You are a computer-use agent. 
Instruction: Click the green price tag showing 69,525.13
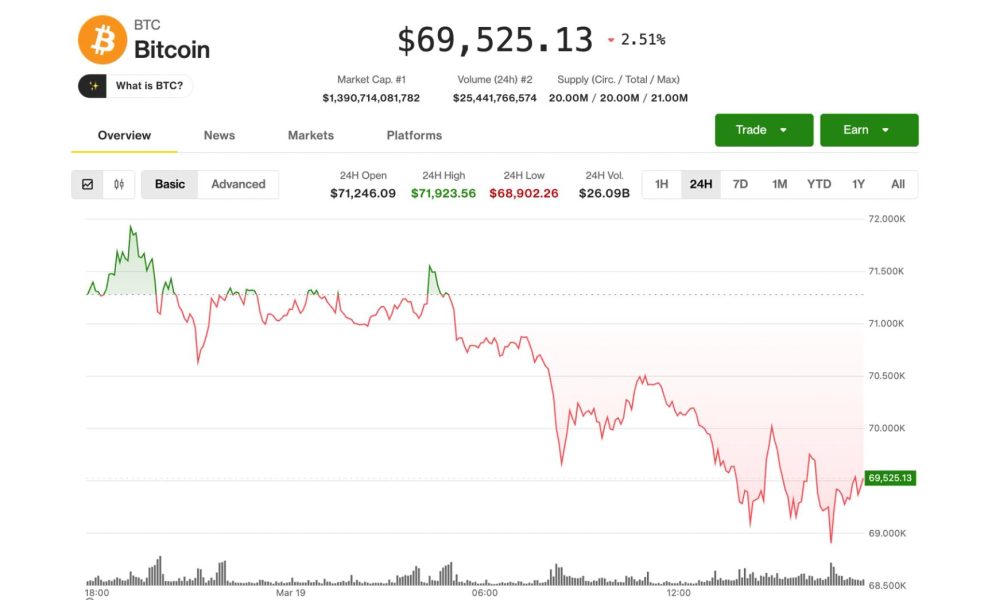click(x=888, y=479)
